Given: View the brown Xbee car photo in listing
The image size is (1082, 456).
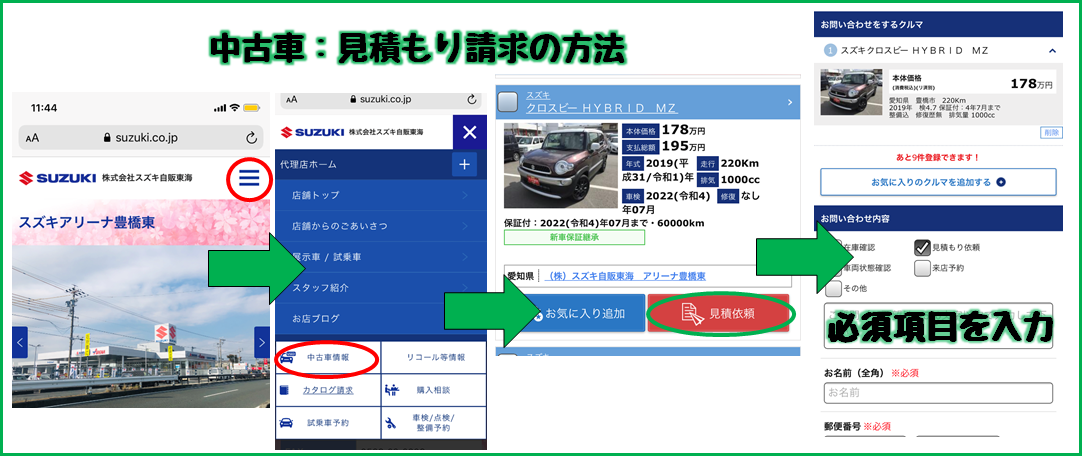Looking at the screenshot, I should 560,166.
